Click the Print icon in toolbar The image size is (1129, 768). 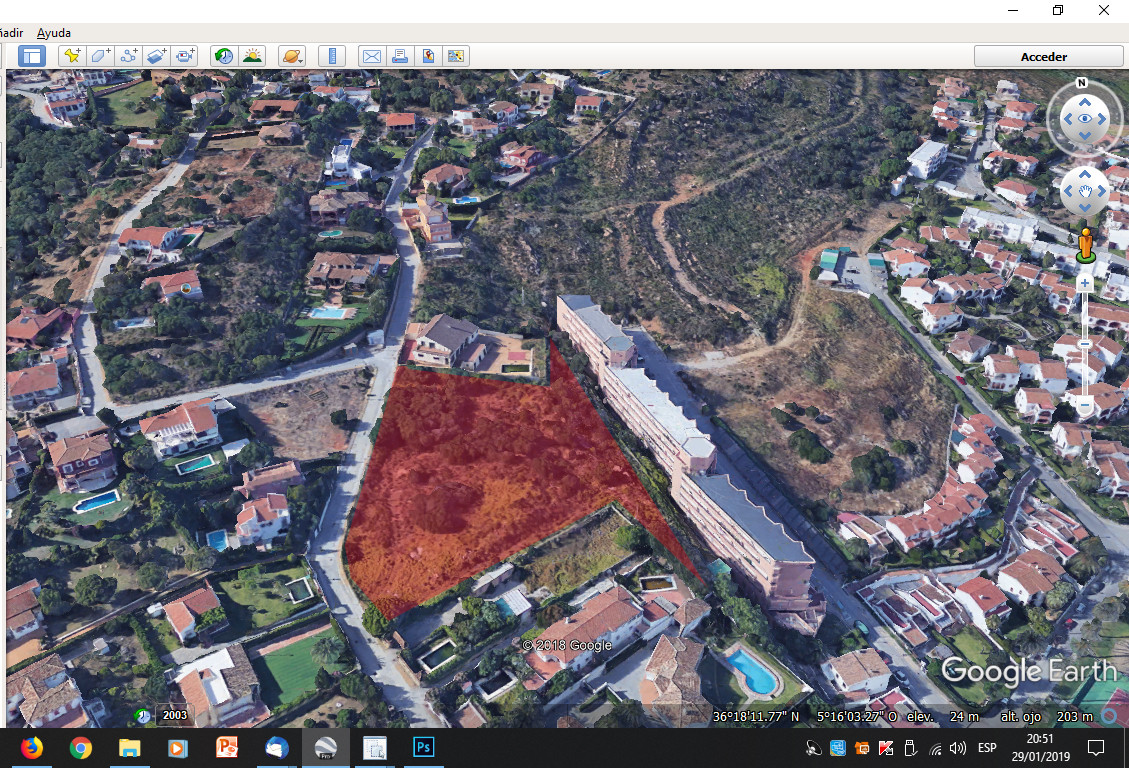pos(400,56)
